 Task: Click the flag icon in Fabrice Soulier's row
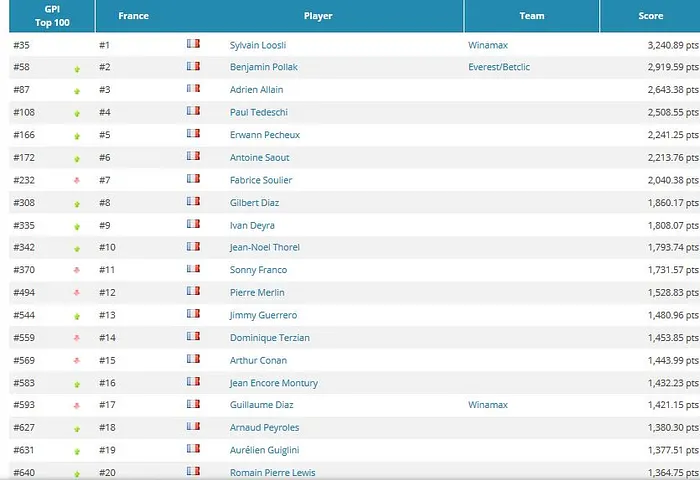[x=193, y=179]
